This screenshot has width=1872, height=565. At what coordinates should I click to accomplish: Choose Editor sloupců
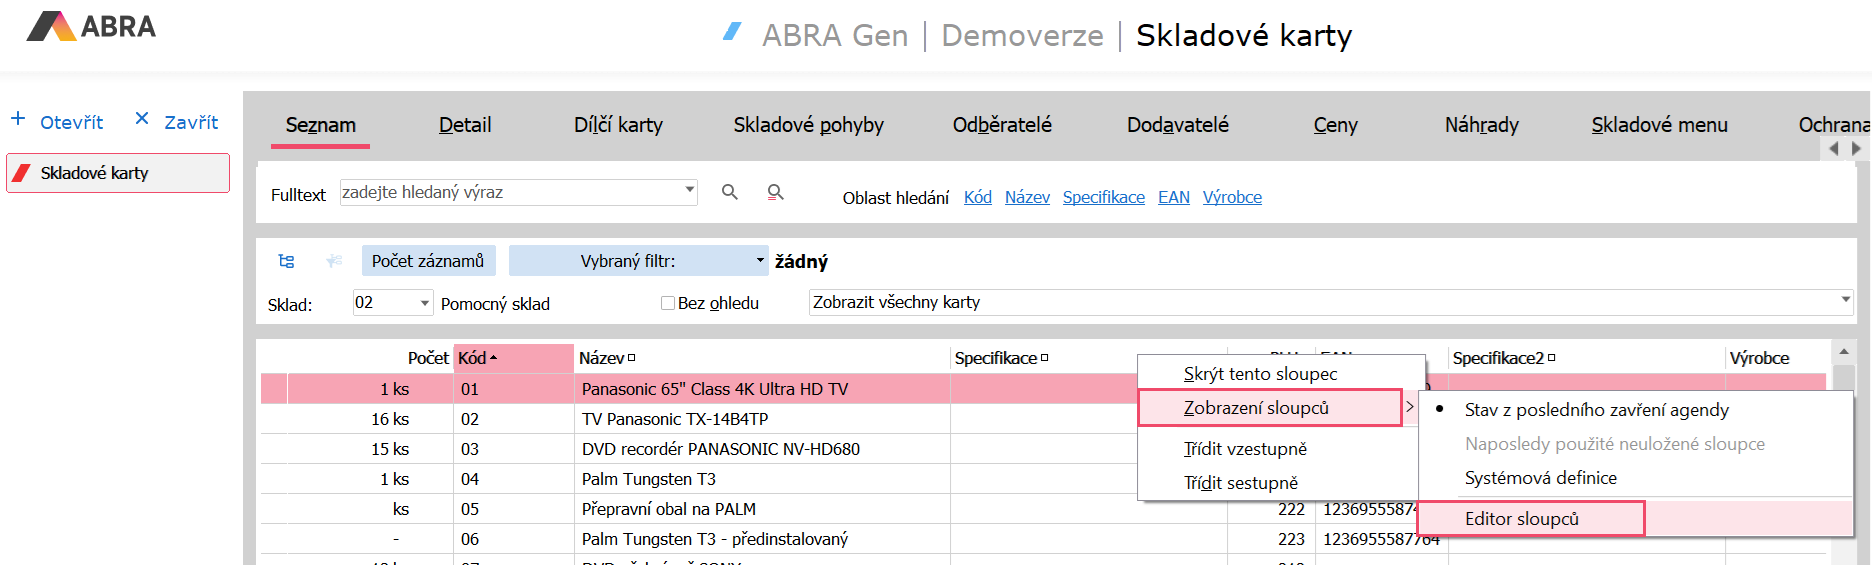pyautogui.click(x=1531, y=519)
